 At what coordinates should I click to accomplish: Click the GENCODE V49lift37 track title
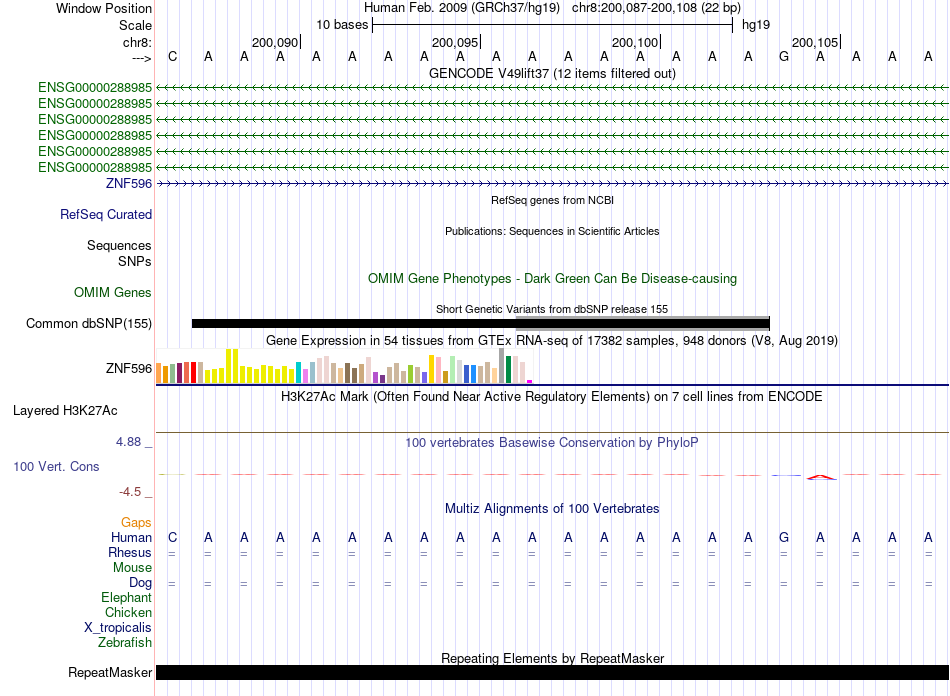(552, 73)
